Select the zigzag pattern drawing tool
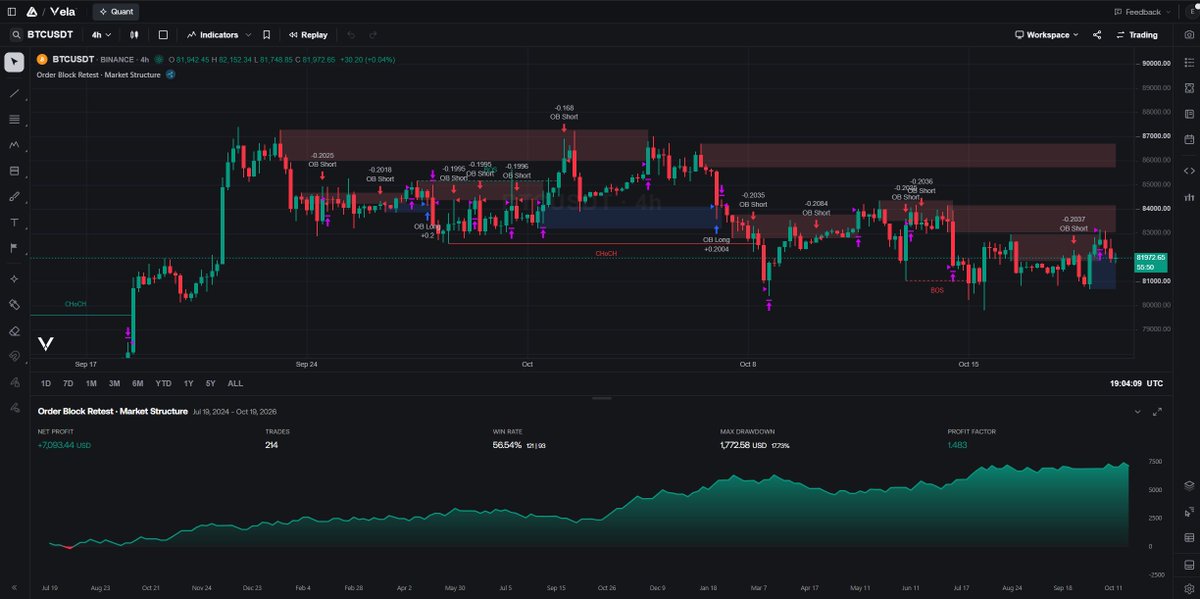Image resolution: width=1200 pixels, height=599 pixels. tap(14, 145)
